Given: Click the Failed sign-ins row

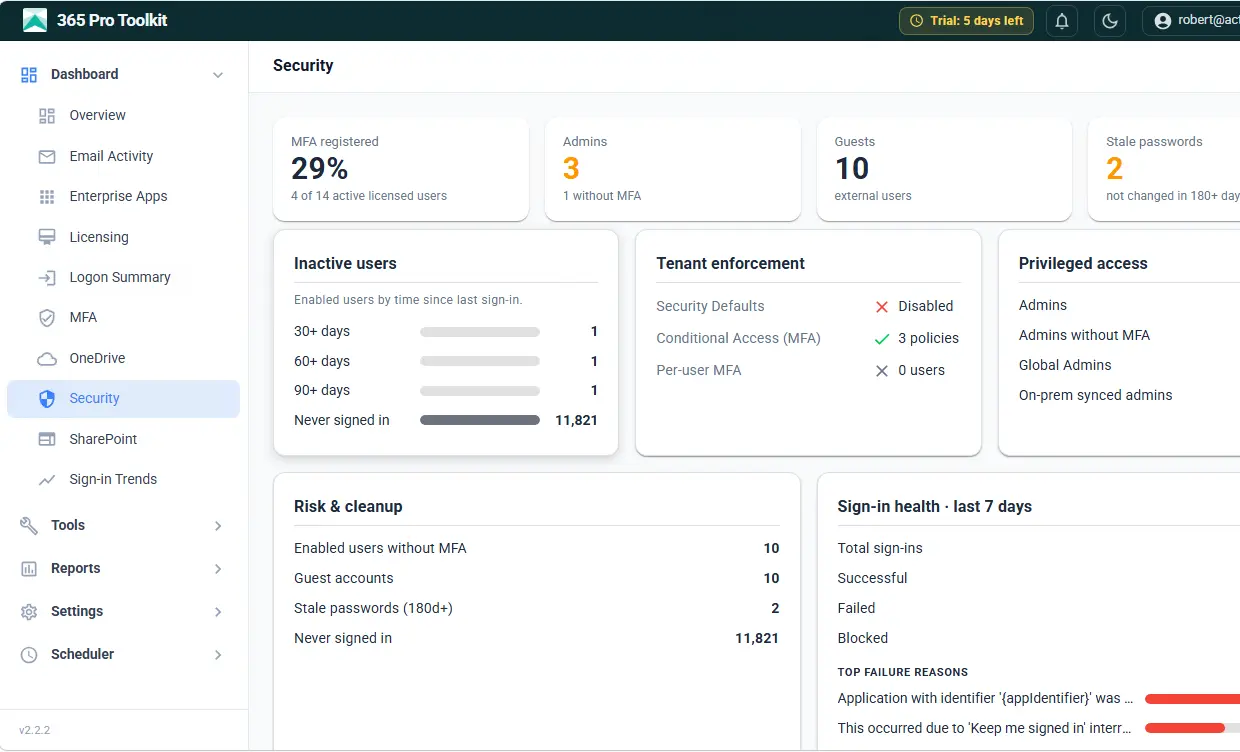Looking at the screenshot, I should coord(1039,609).
